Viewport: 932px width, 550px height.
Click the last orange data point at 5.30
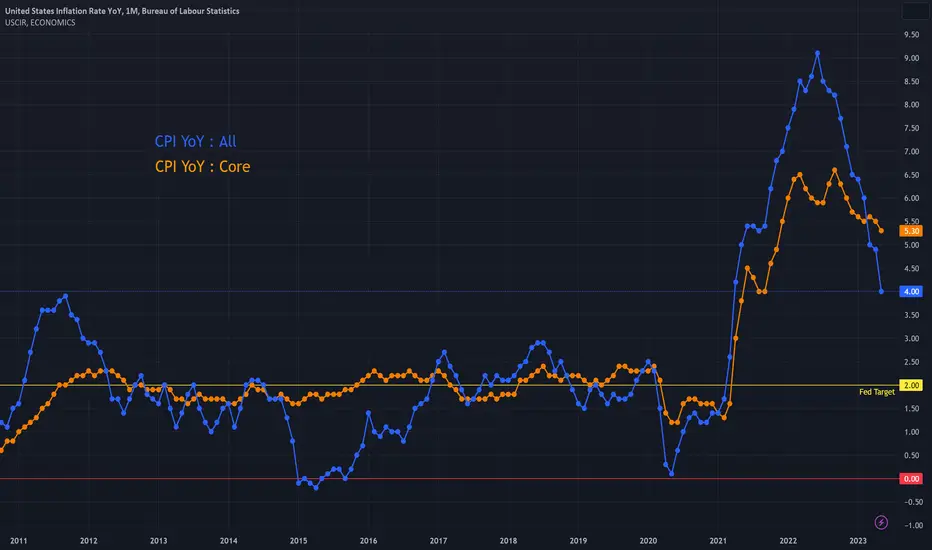click(x=881, y=231)
